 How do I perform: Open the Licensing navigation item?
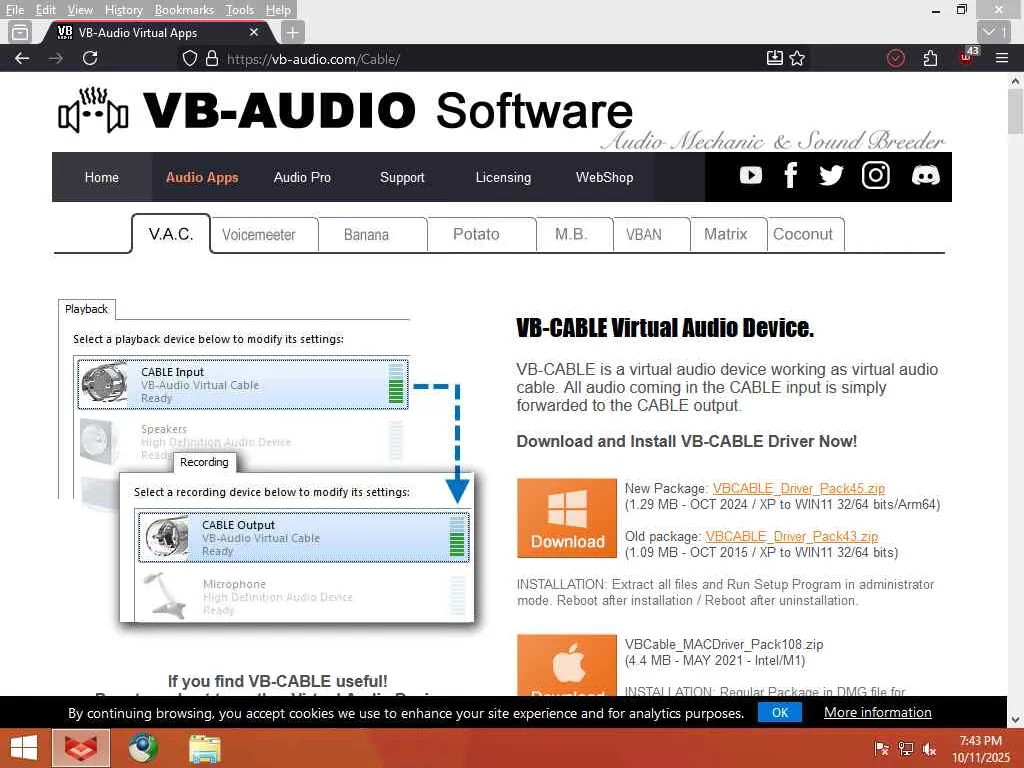(x=503, y=177)
